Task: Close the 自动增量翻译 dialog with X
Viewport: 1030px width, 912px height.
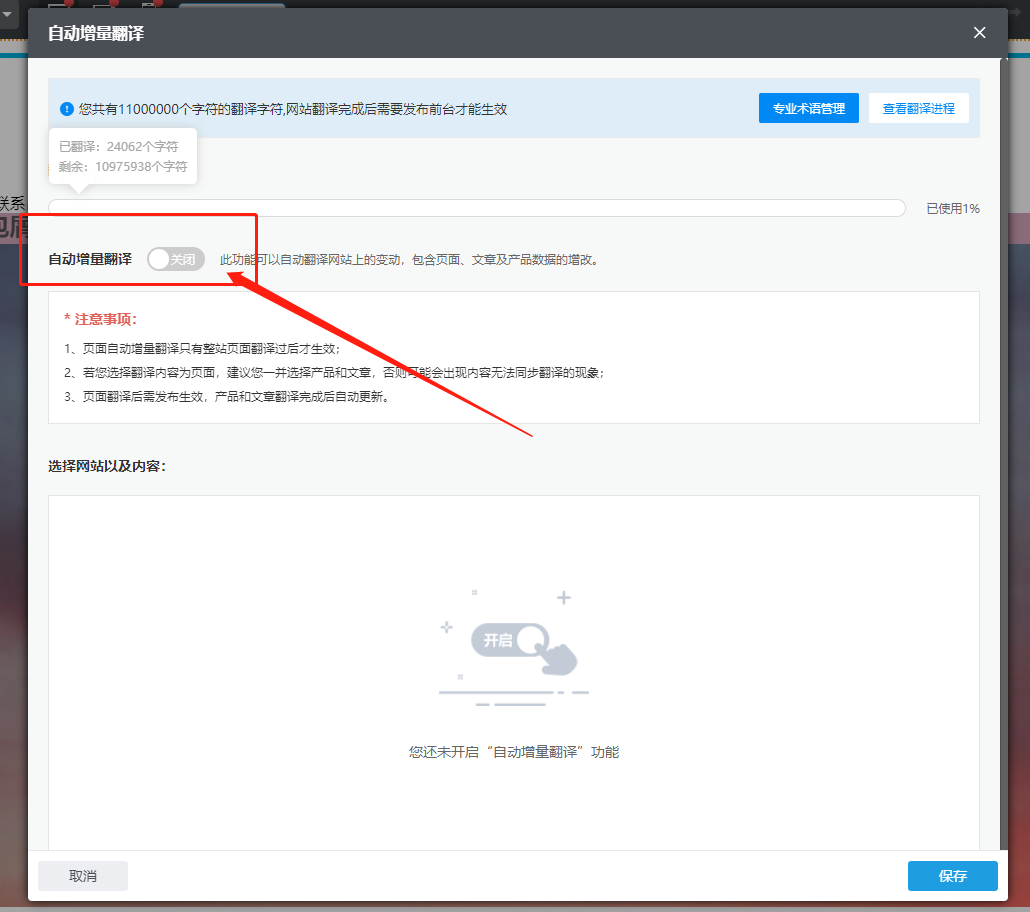Action: [x=979, y=33]
